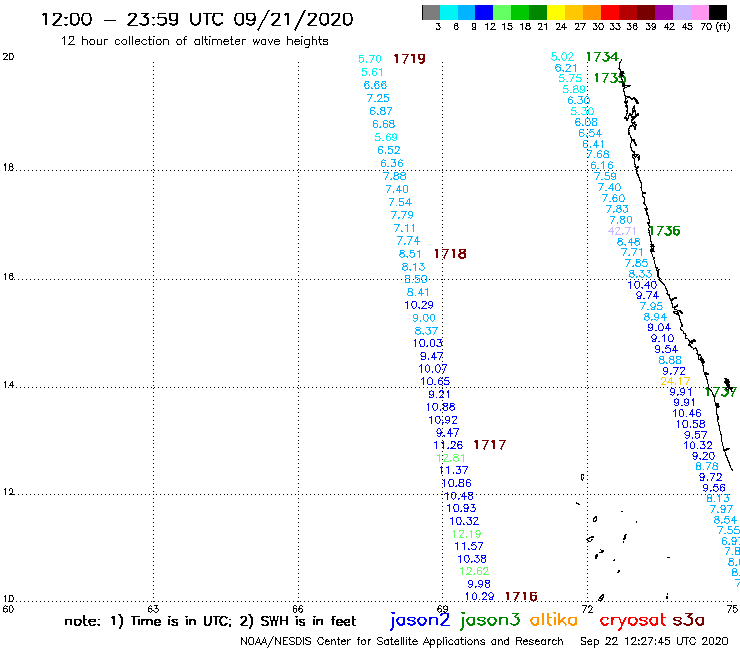Click the wave height 8.51 beside pass 1718

tap(410, 254)
